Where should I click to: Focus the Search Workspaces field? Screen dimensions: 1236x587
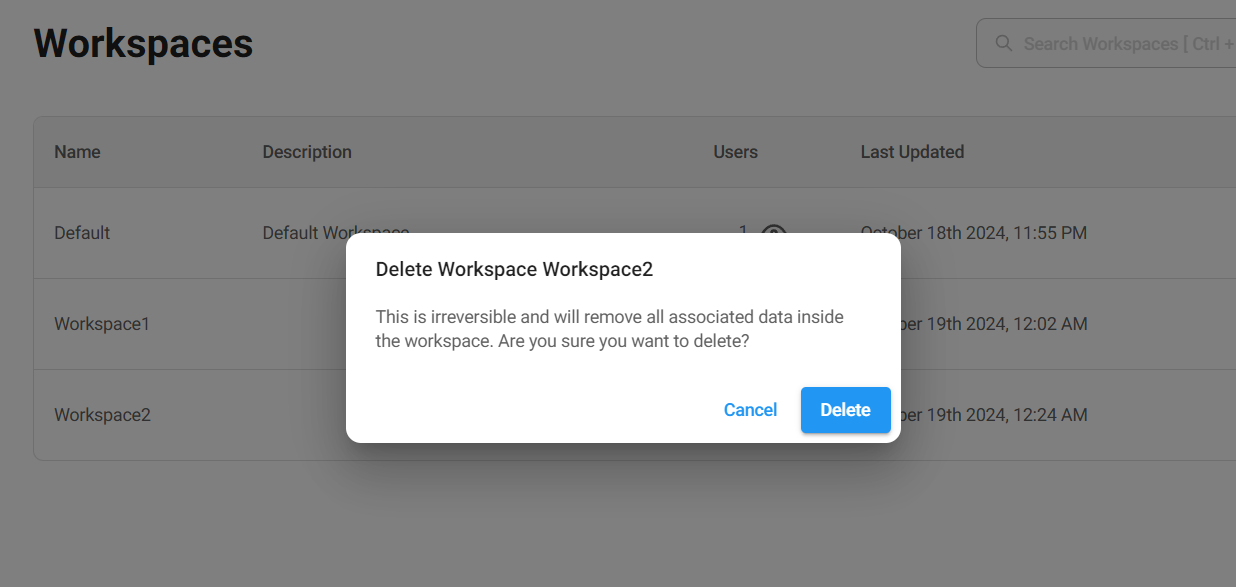click(x=1120, y=44)
